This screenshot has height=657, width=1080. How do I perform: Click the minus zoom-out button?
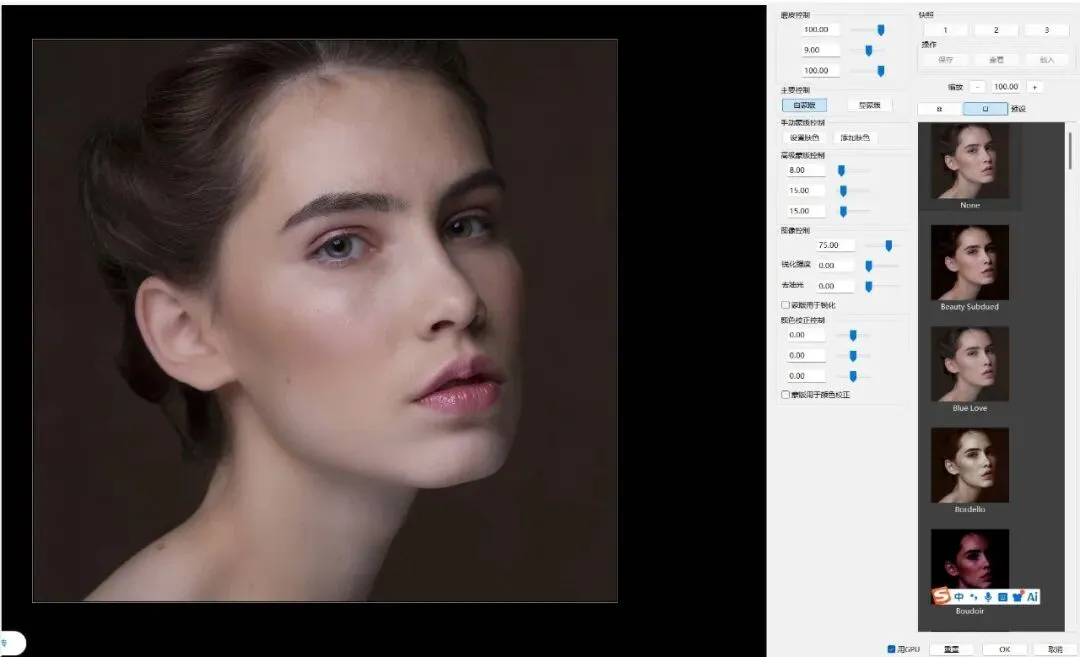(x=977, y=87)
